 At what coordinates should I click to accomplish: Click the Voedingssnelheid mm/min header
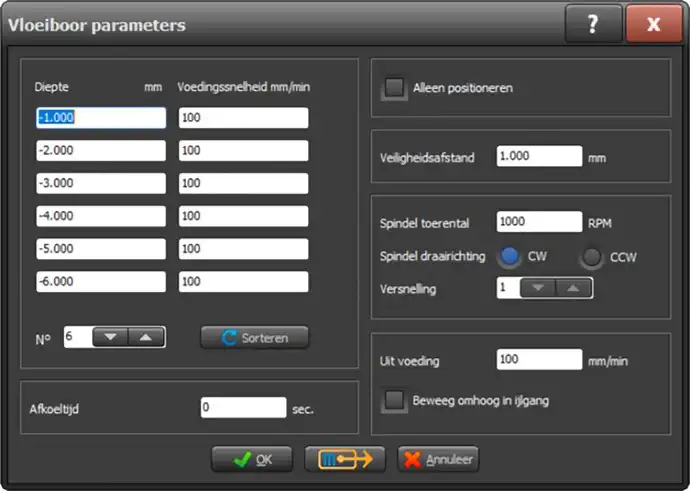243,87
